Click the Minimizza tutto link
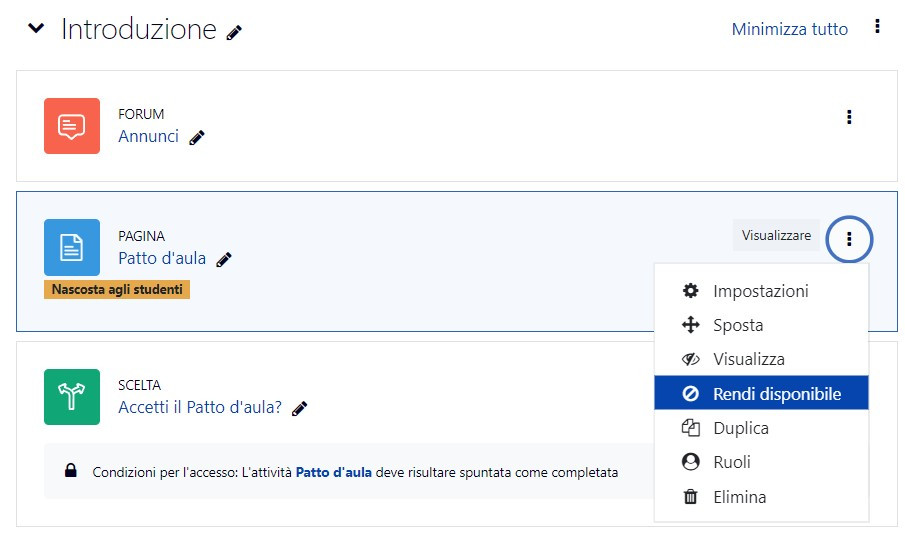This screenshot has width=905, height=533. pyautogui.click(x=790, y=29)
